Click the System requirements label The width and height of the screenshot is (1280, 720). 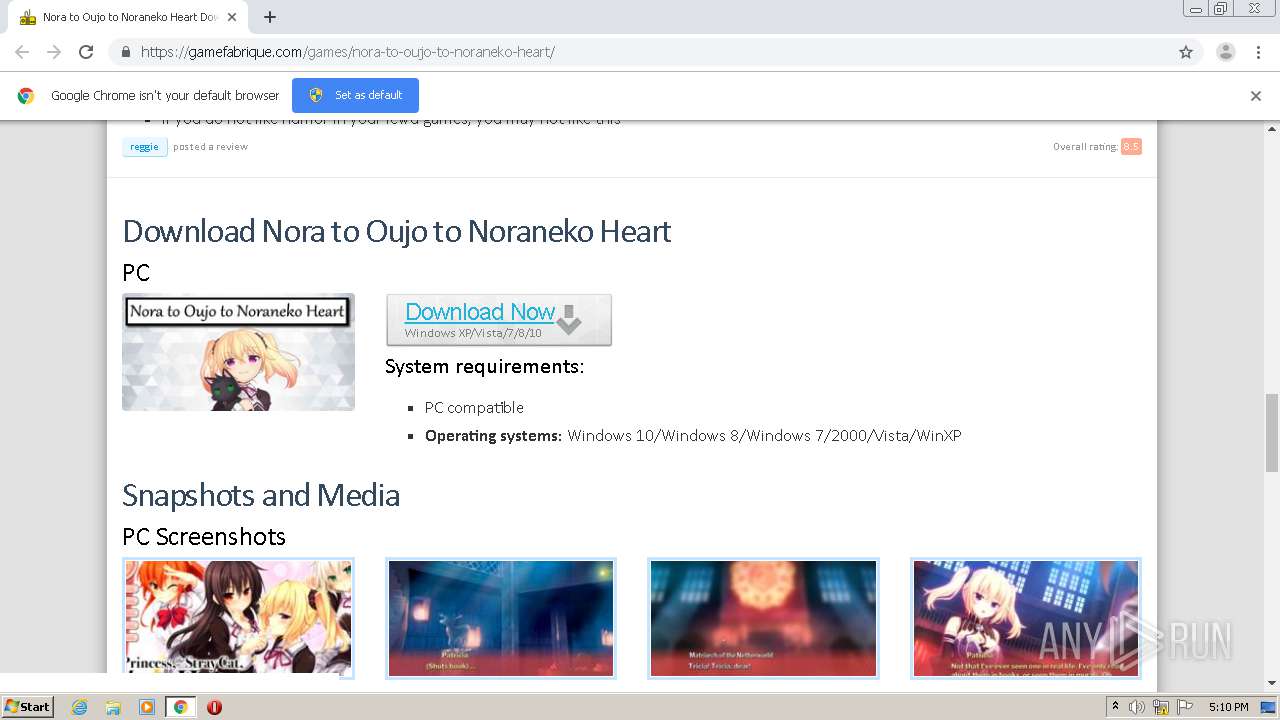484,366
